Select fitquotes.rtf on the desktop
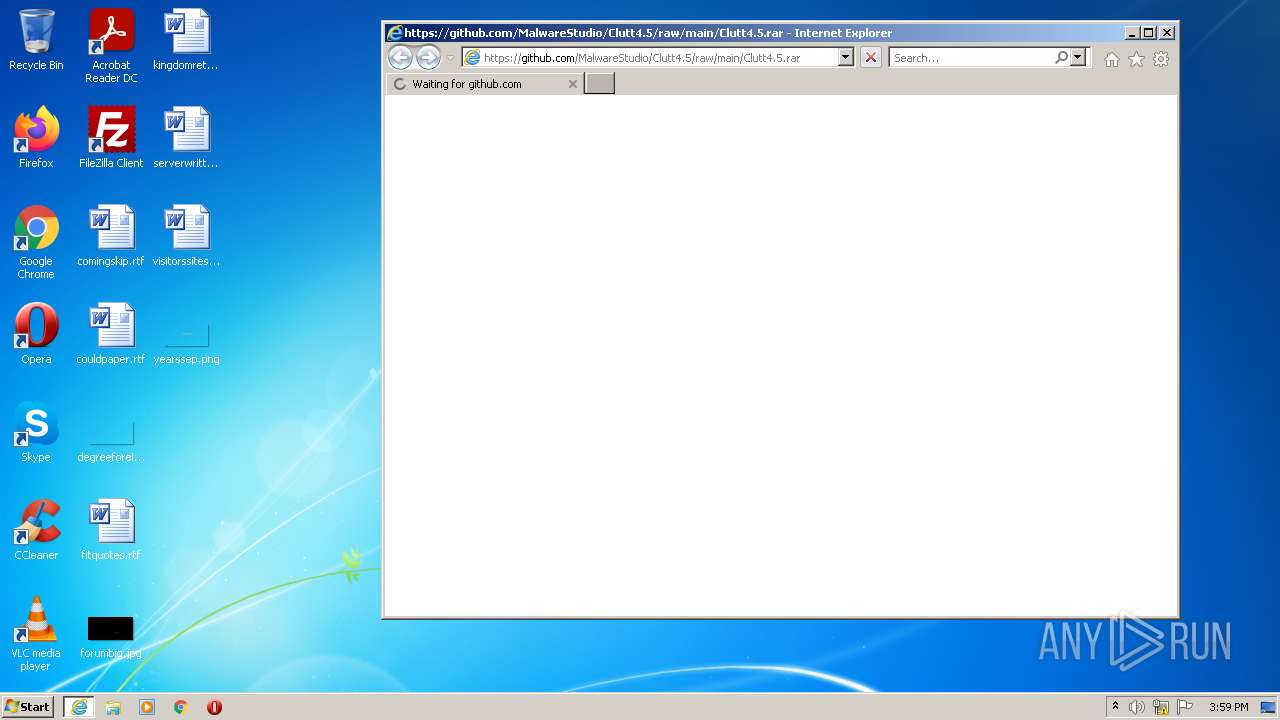 tap(111, 530)
